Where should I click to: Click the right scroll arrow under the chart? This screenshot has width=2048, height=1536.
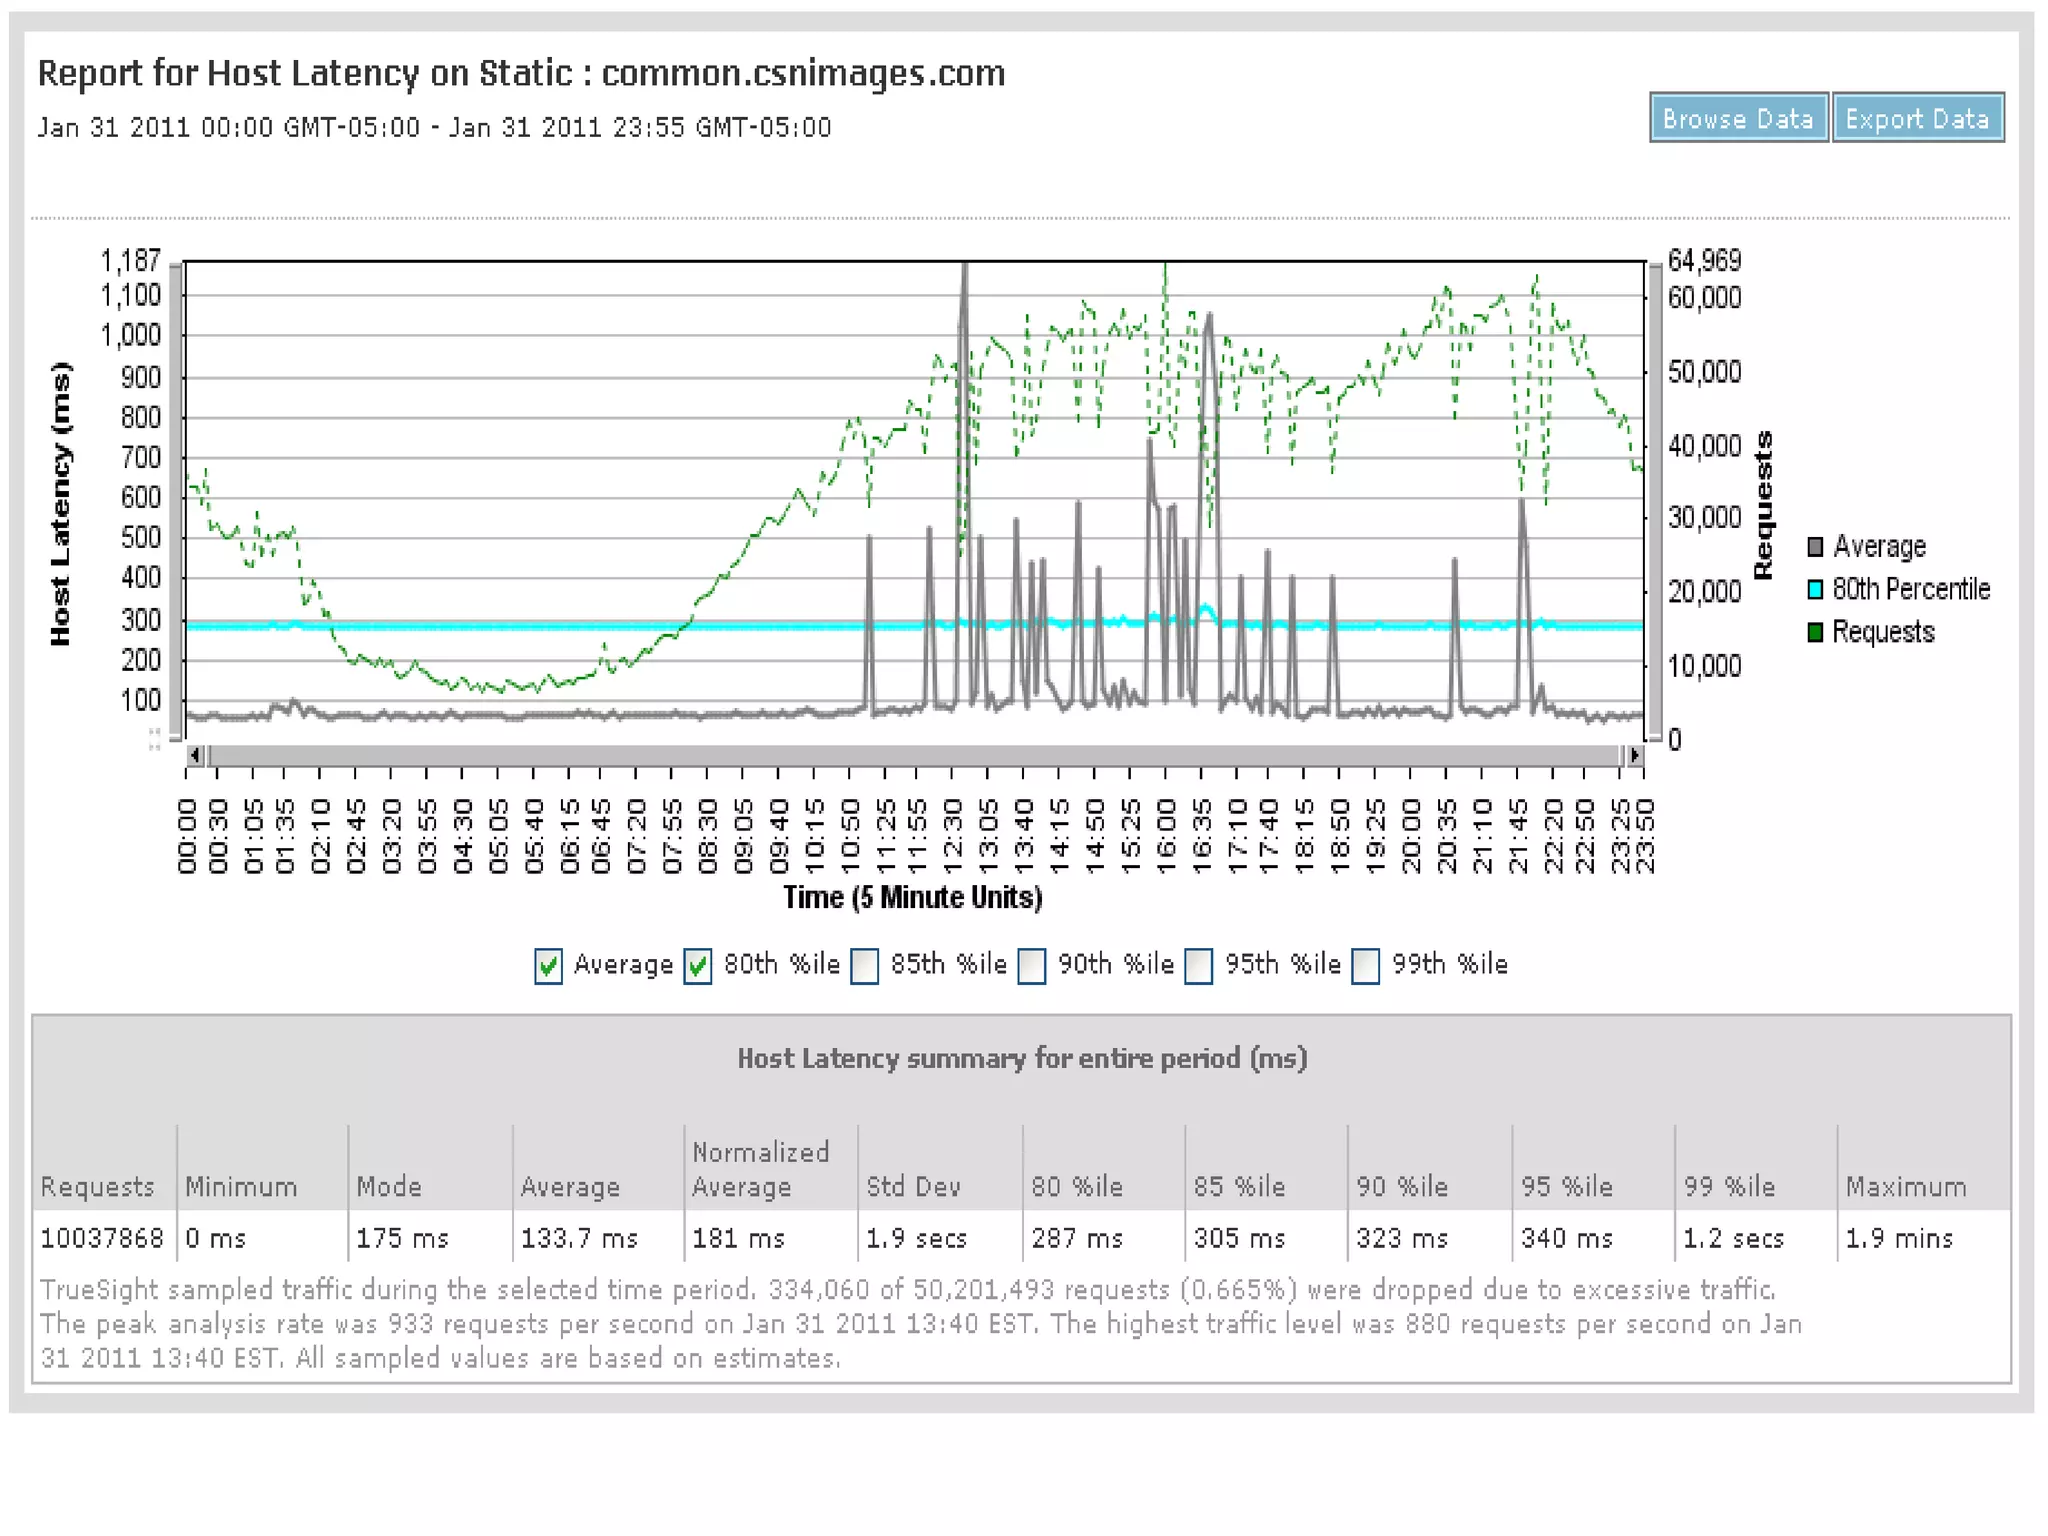point(1634,756)
